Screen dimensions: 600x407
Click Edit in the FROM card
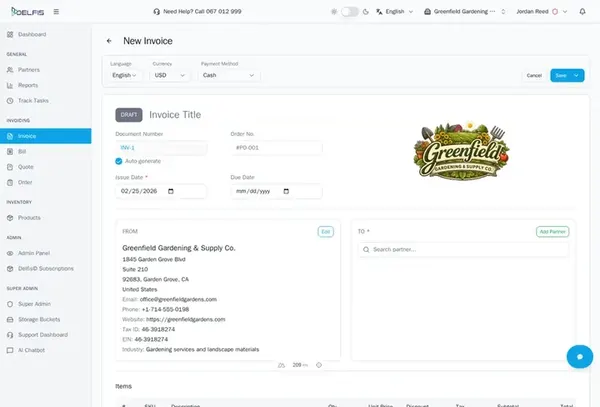[x=326, y=231]
